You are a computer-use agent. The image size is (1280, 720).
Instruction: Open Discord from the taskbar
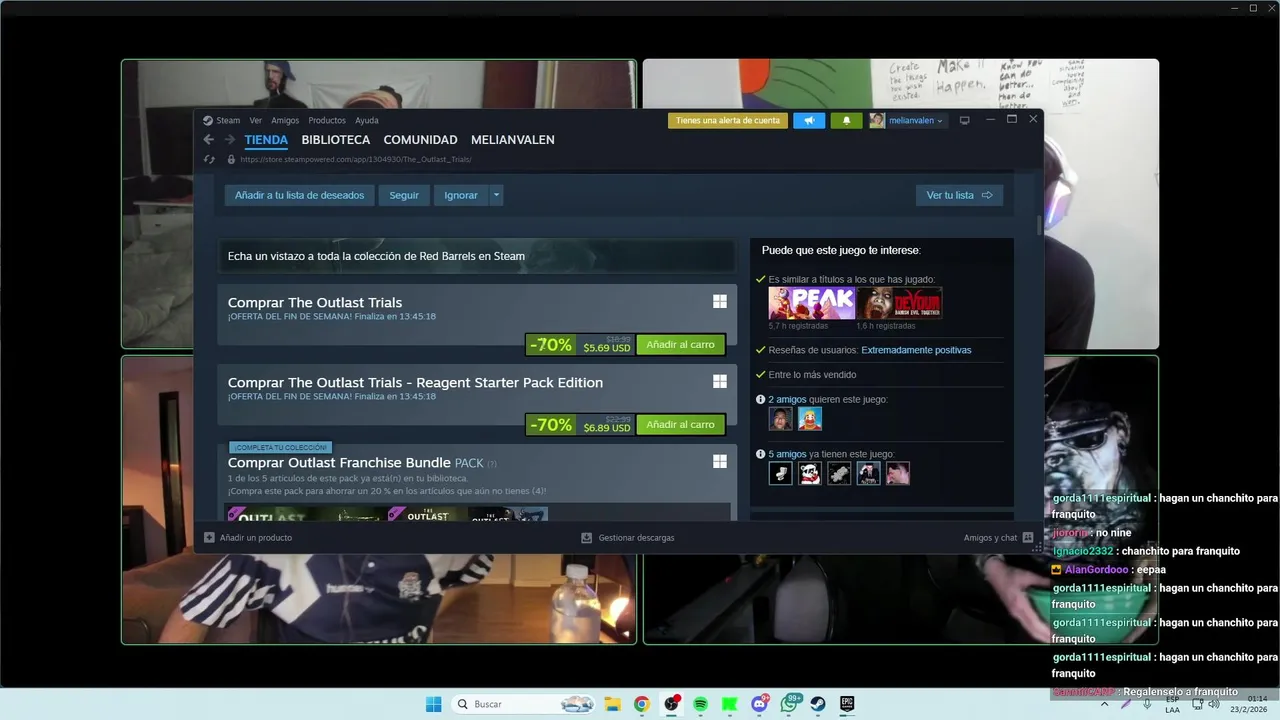pyautogui.click(x=759, y=704)
